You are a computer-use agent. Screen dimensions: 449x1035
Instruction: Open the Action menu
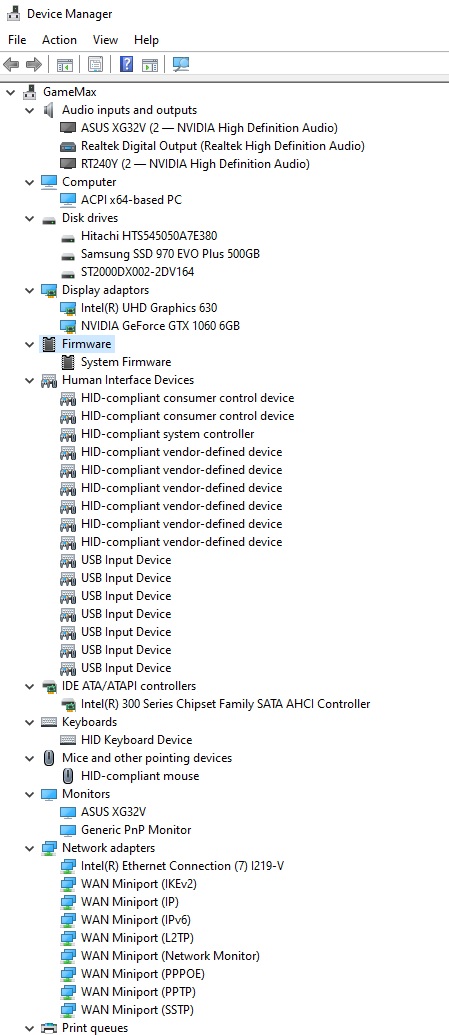coord(59,40)
